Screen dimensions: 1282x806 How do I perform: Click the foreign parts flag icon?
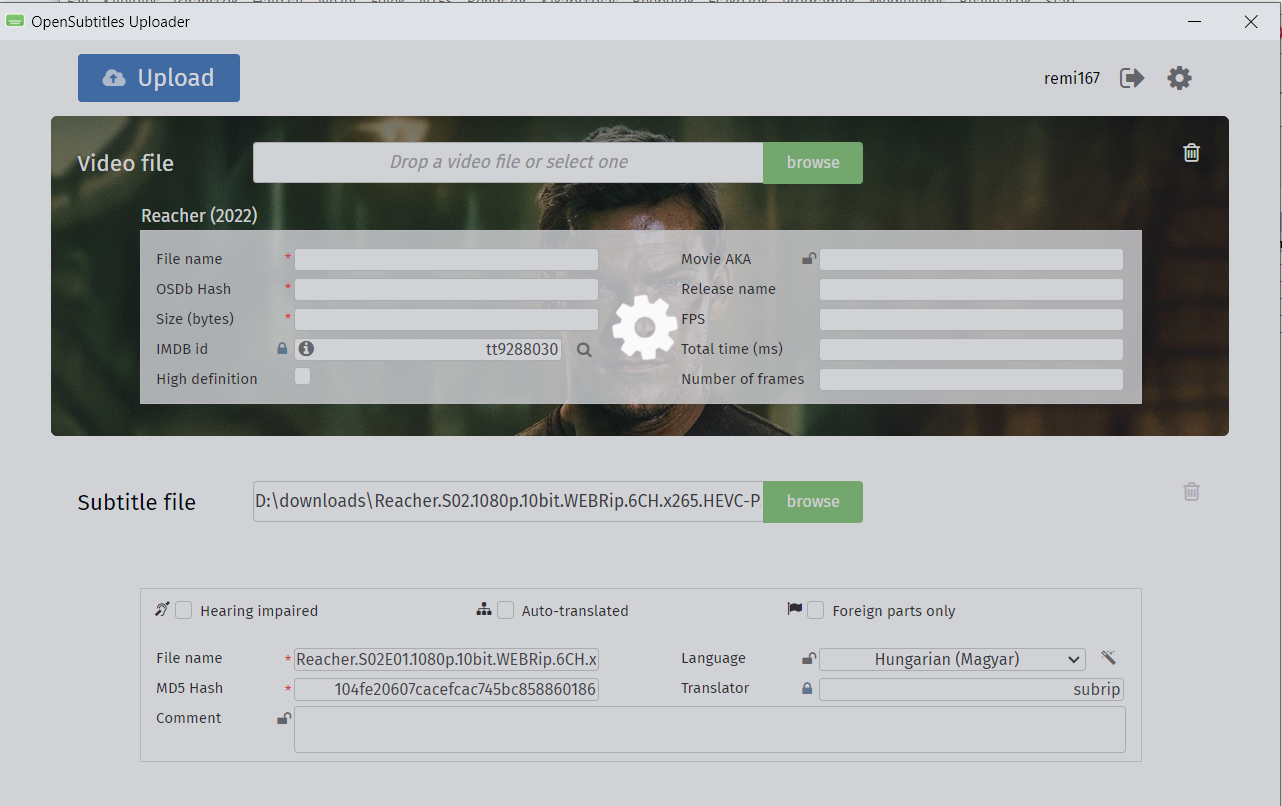pos(795,608)
